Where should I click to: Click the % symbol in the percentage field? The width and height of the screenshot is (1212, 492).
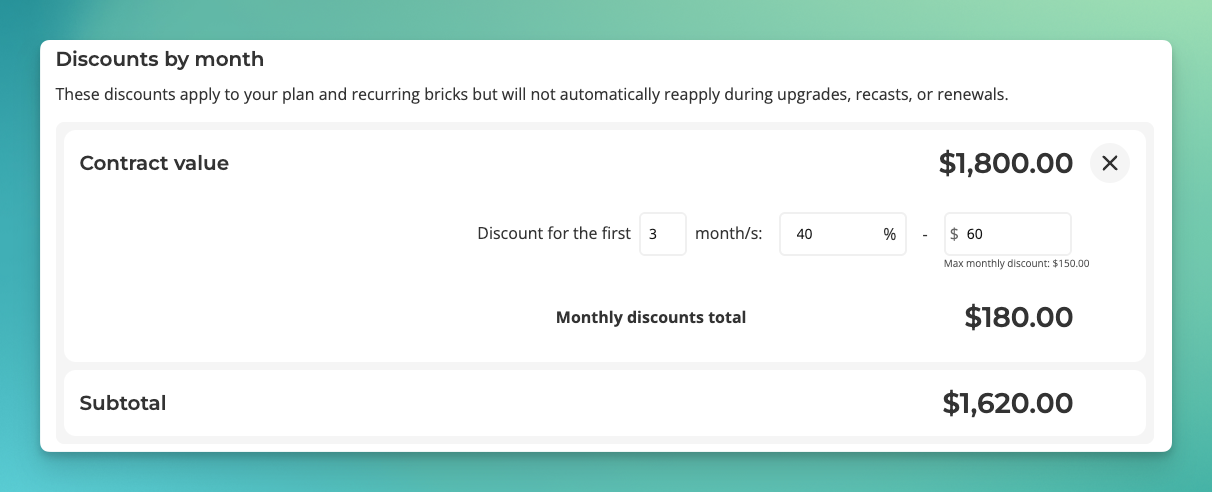tap(889, 234)
